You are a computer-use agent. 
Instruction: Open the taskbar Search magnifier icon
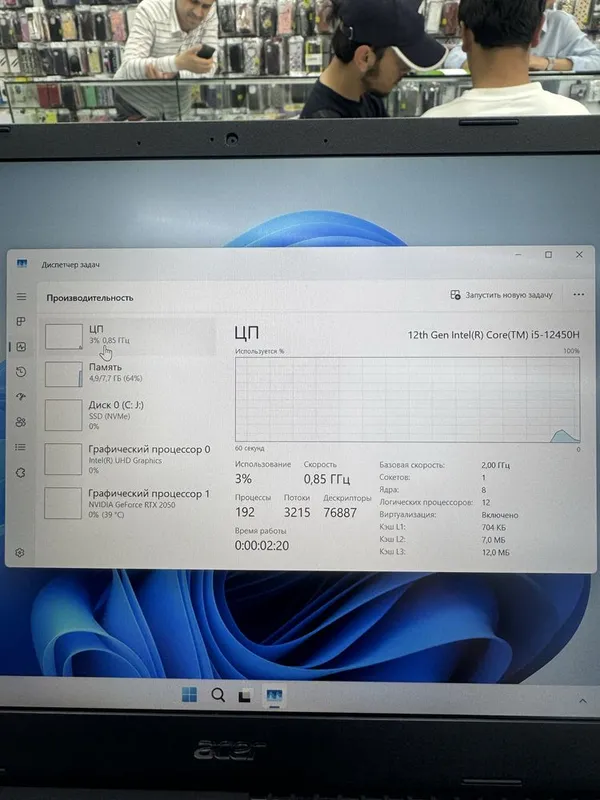click(x=218, y=695)
